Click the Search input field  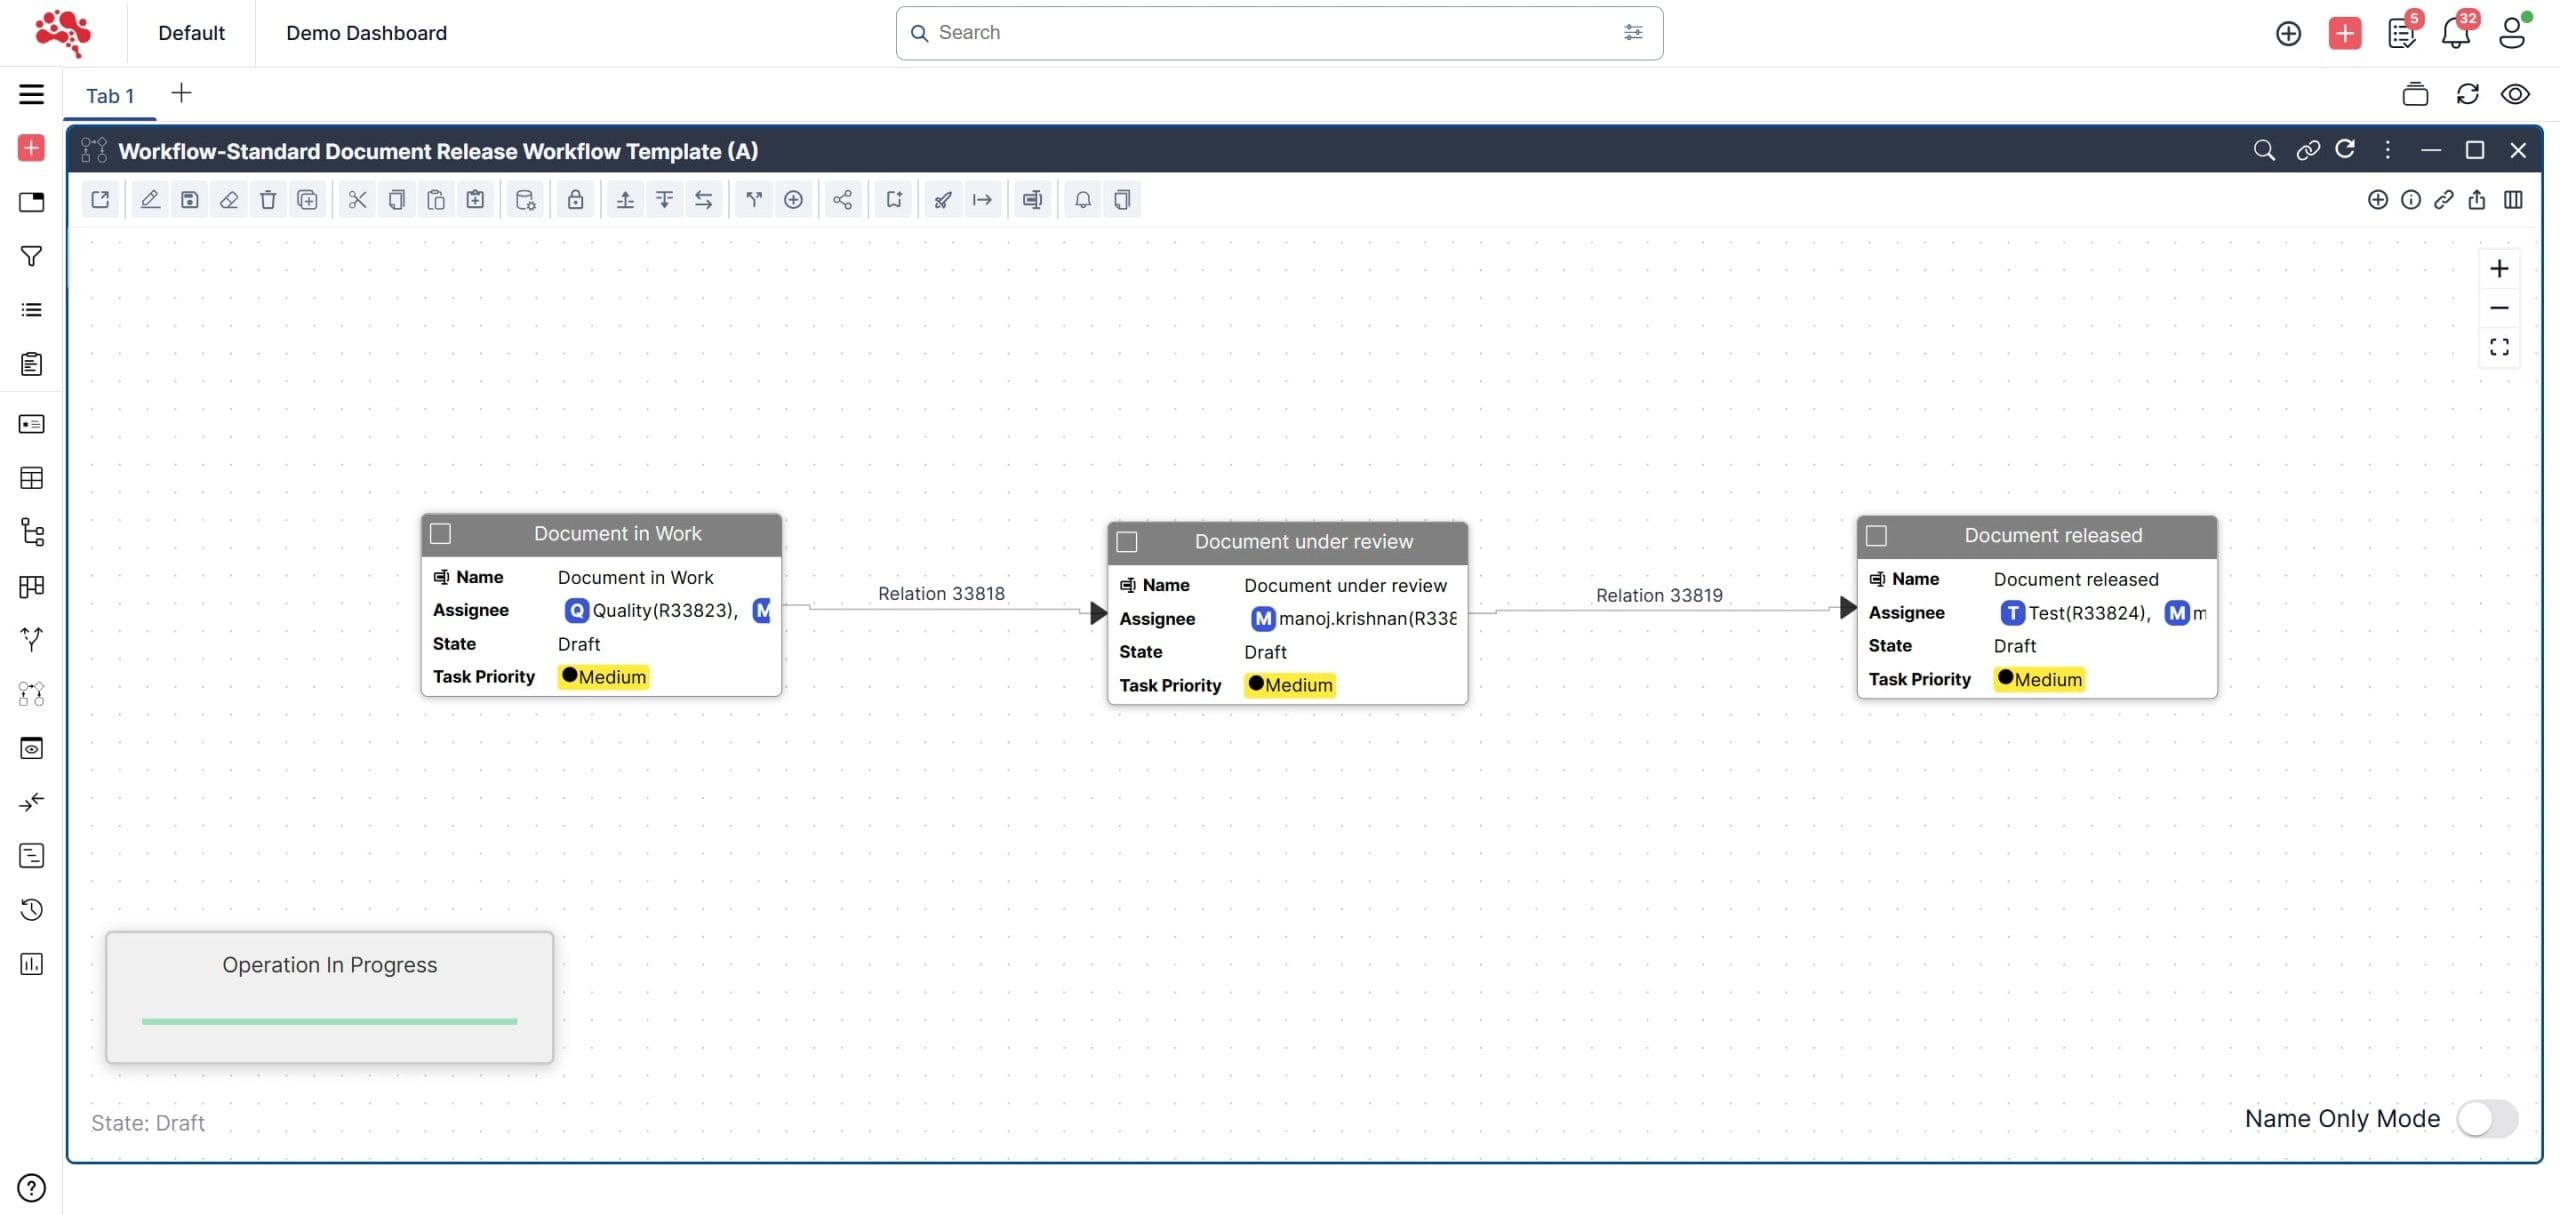click(x=1270, y=33)
